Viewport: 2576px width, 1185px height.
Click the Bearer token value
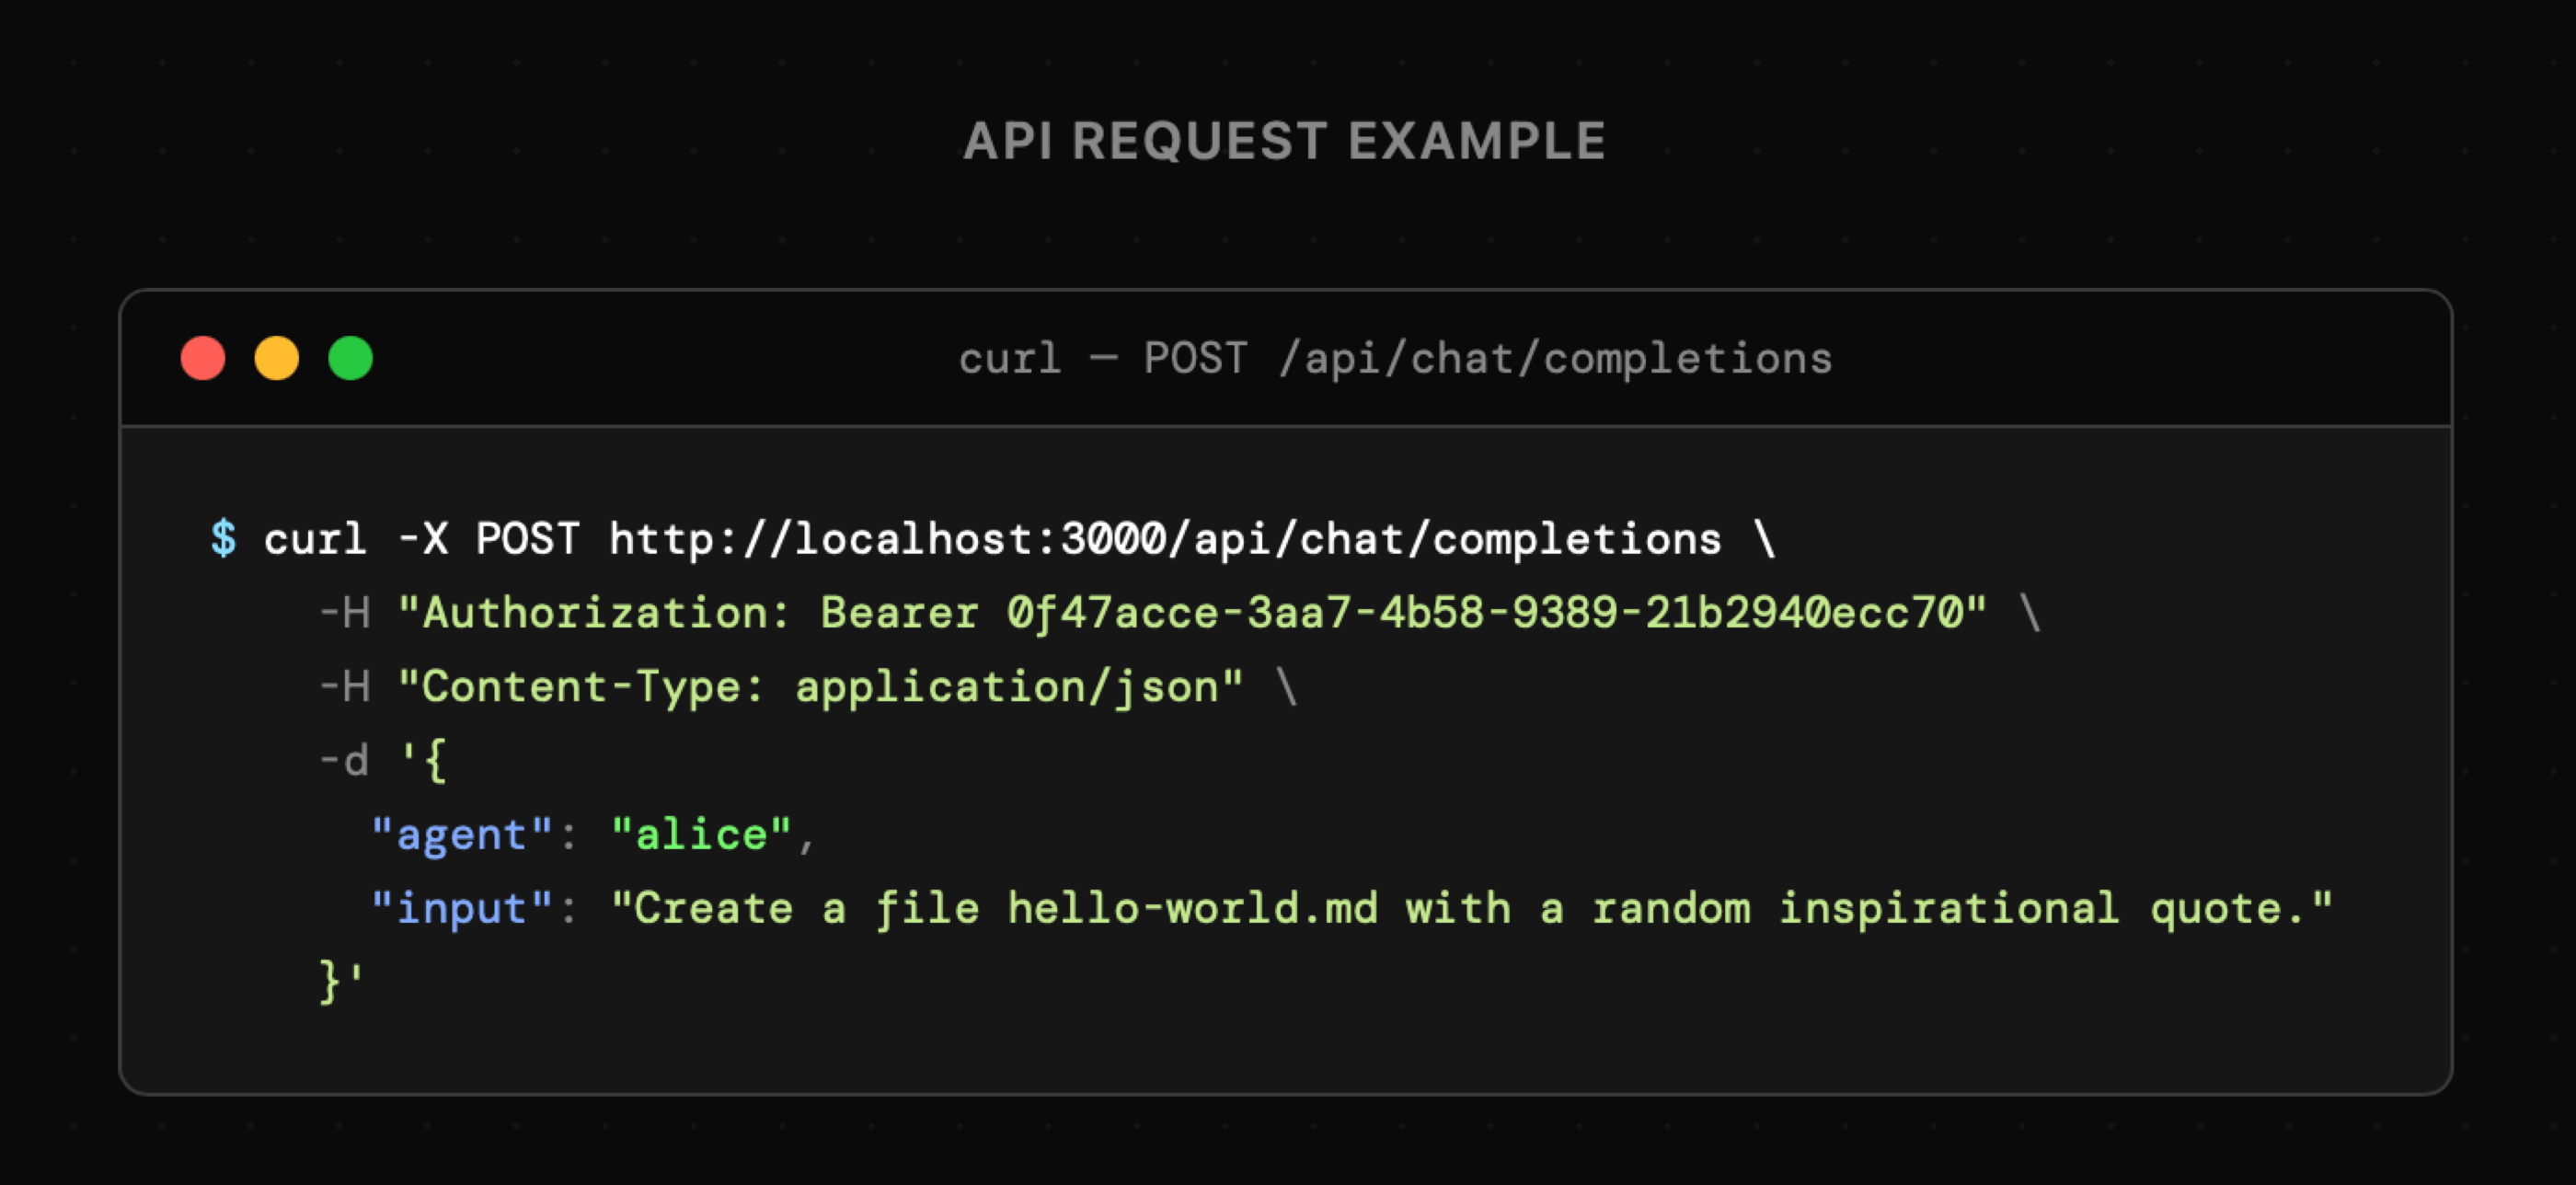pyautogui.click(x=1485, y=613)
